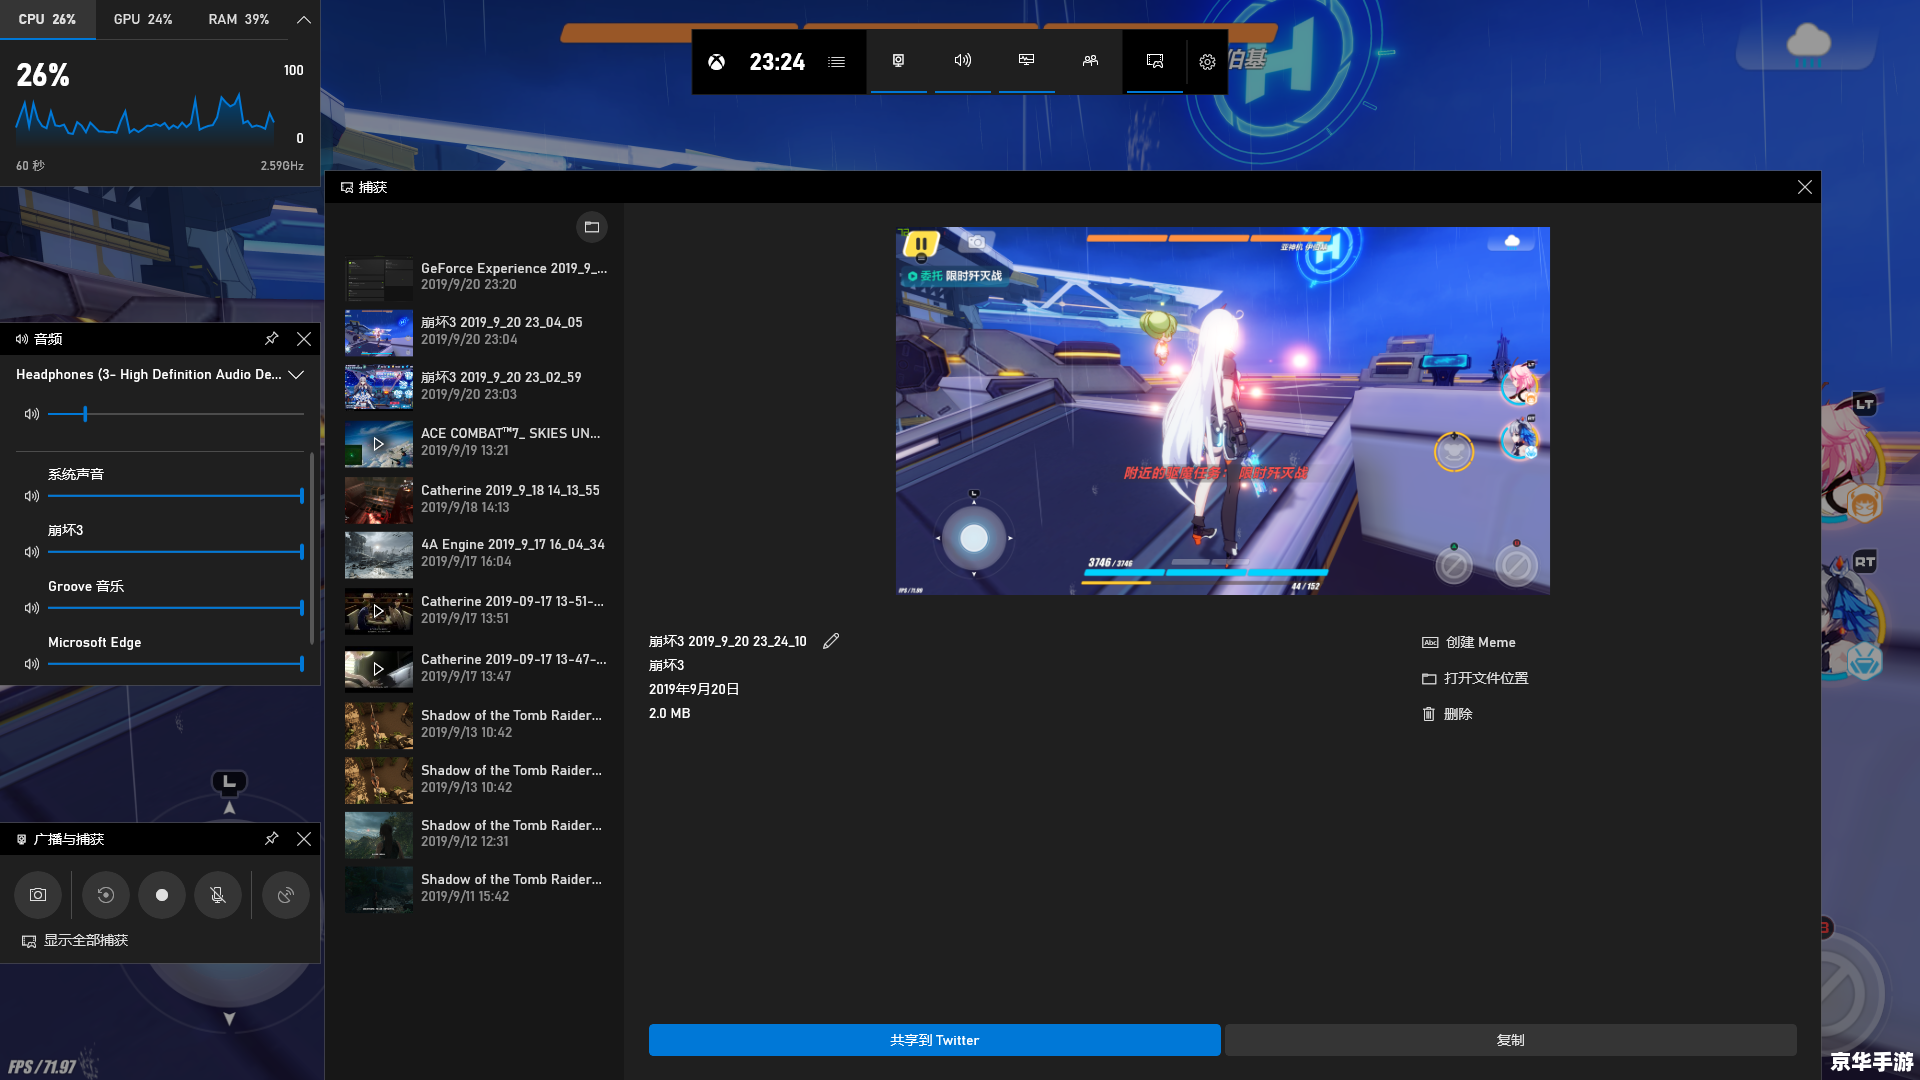Switch to the CPU performance tab
This screenshot has width=1920, height=1080.
click(x=47, y=19)
